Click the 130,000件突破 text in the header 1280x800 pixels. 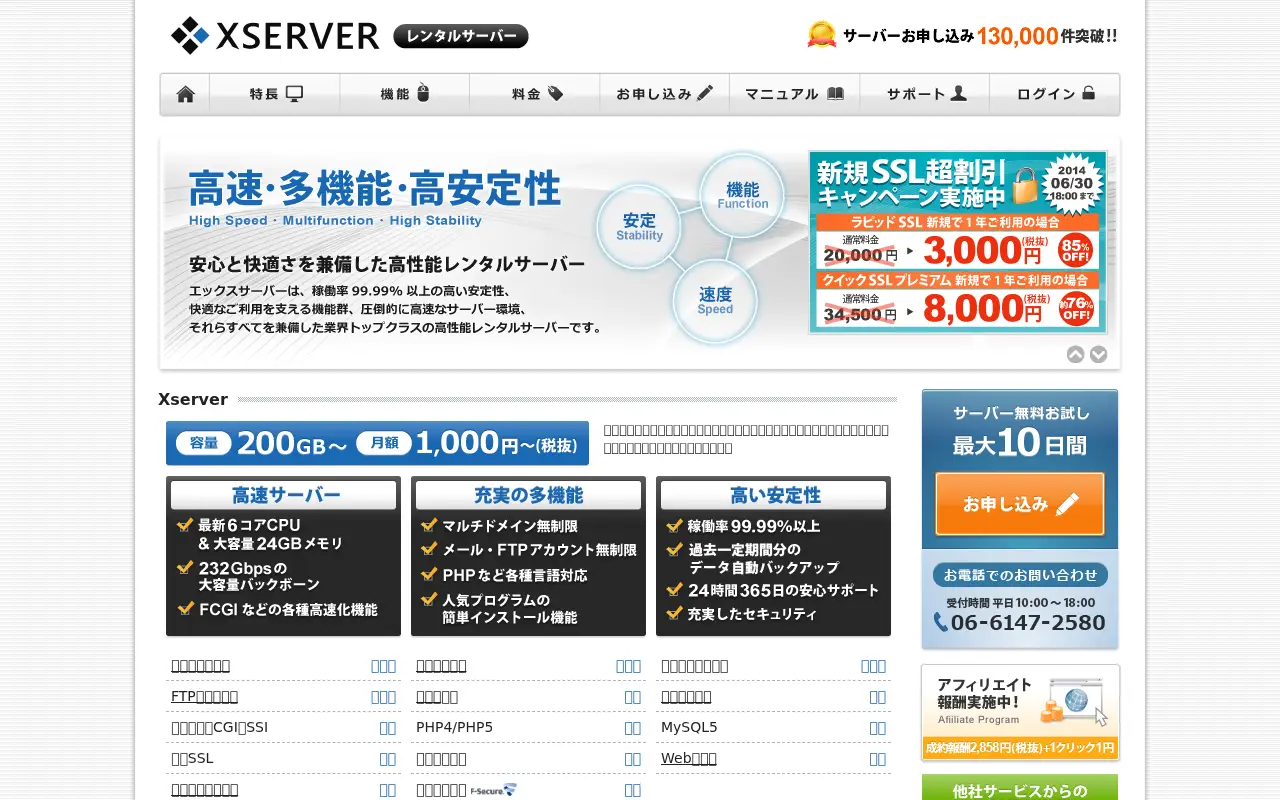click(x=1047, y=36)
